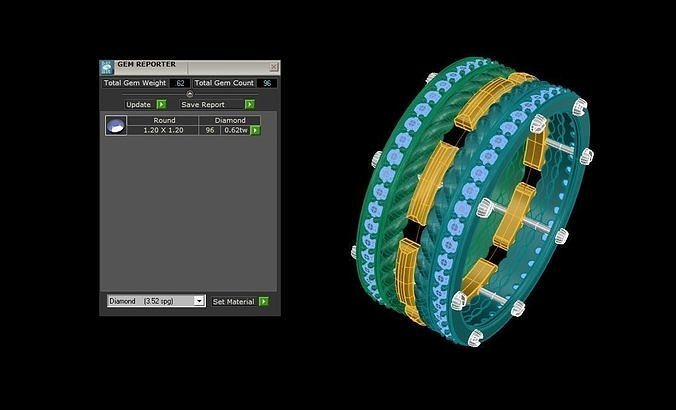Click the round diamond gem thumbnail icon

point(116,126)
